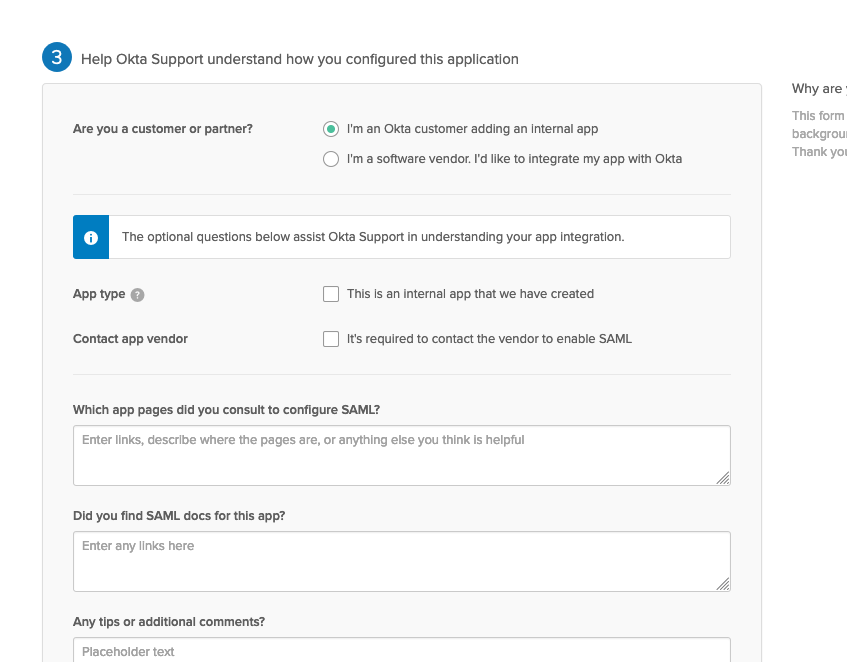847x662 pixels.
Task: Click the Placeholder text comments box
Action: tap(400, 651)
